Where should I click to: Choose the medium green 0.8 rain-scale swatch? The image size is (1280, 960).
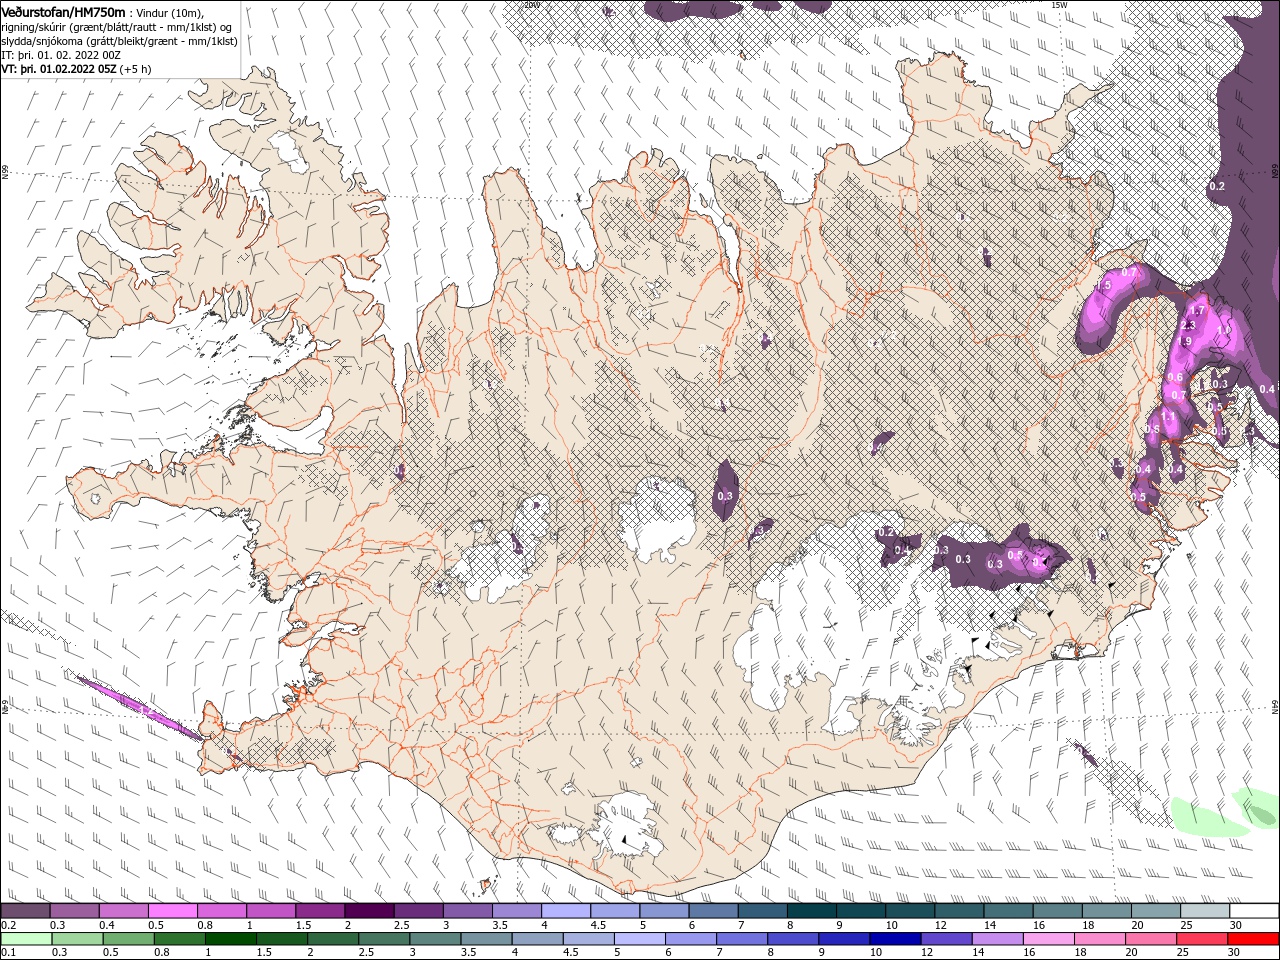coord(179,939)
